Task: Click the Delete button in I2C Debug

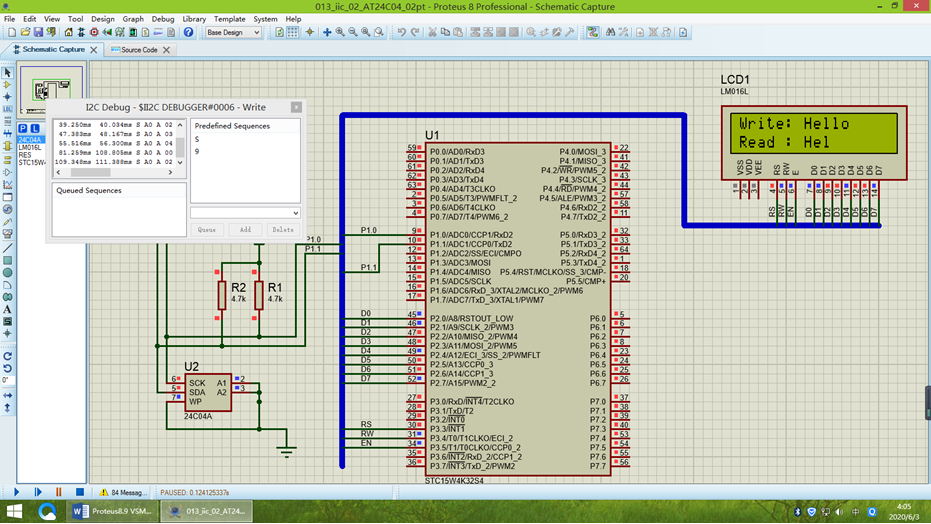Action: tap(283, 230)
